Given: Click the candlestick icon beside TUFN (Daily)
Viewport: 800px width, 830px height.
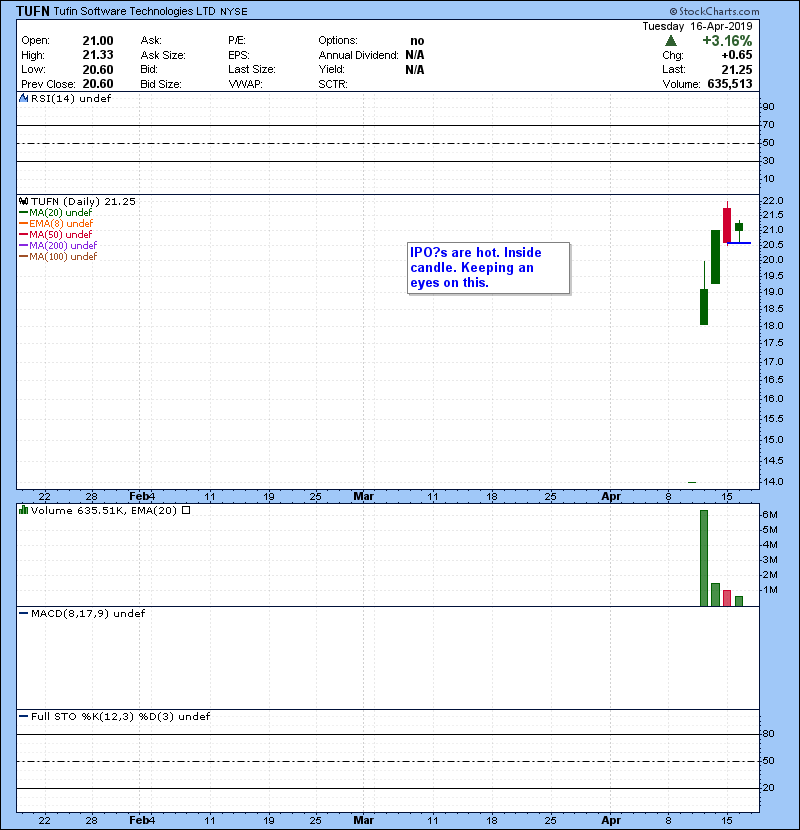Looking at the screenshot, I should [x=23, y=201].
